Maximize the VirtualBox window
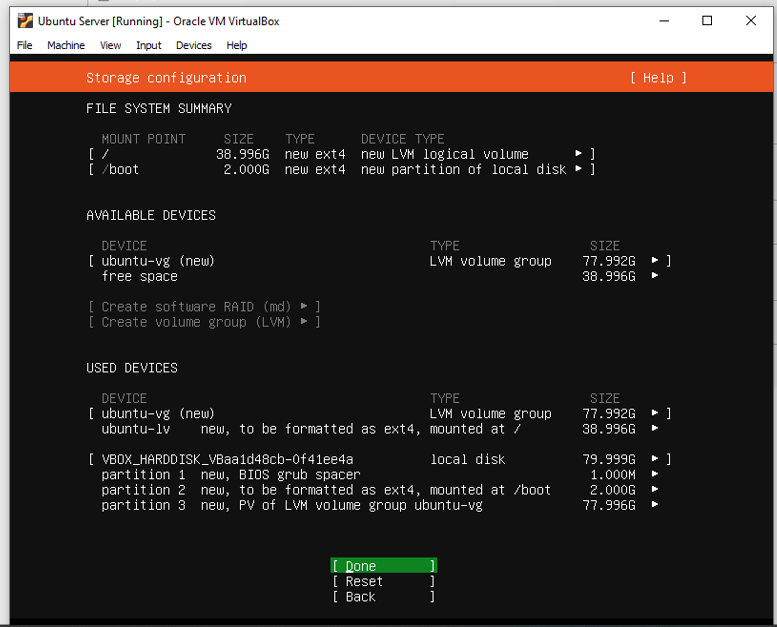 pyautogui.click(x=707, y=21)
